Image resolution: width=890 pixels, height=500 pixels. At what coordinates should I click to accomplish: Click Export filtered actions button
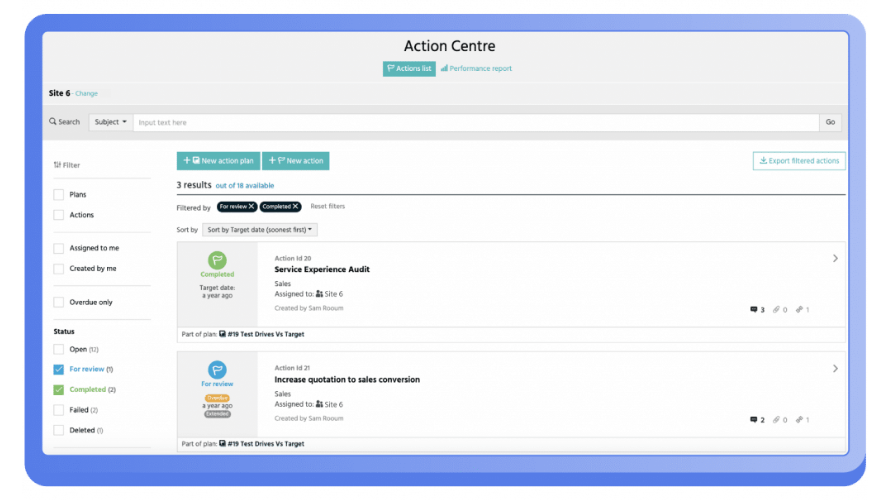pyautogui.click(x=799, y=161)
